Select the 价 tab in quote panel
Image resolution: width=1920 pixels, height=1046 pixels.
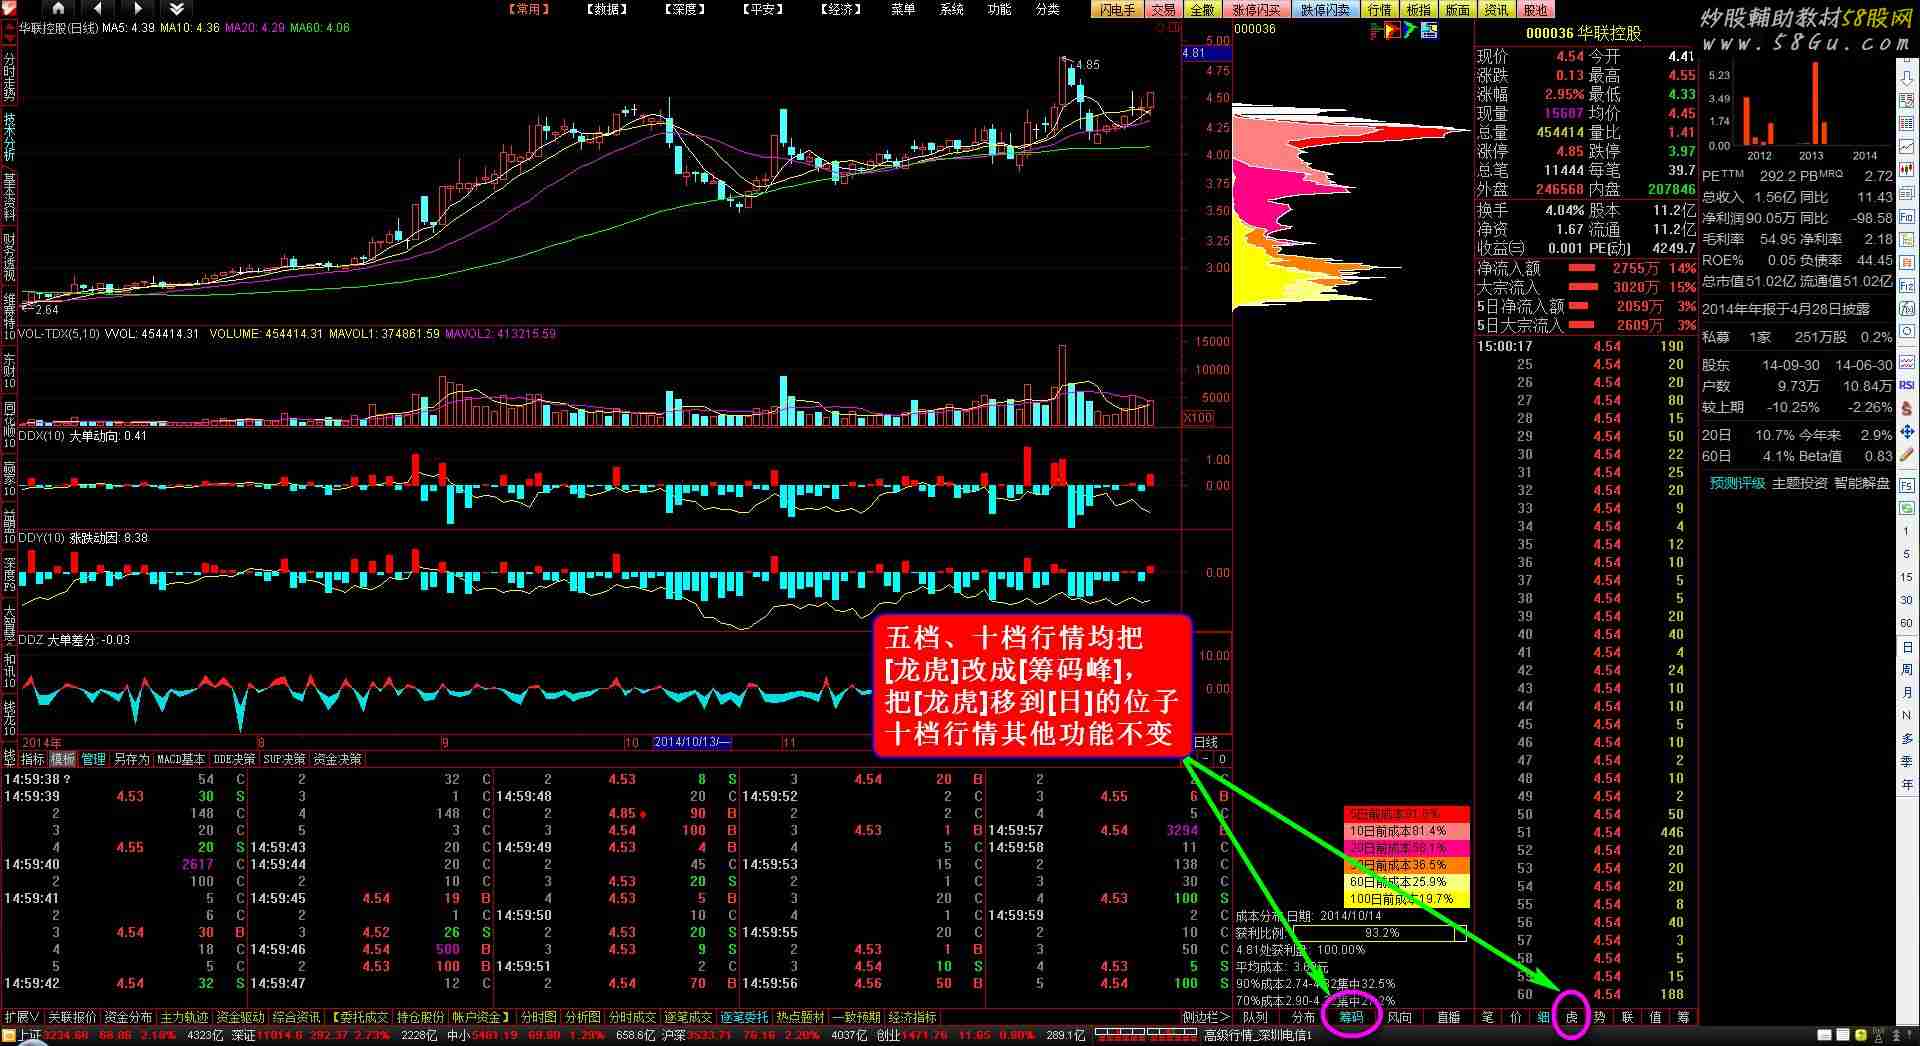coord(1516,1017)
